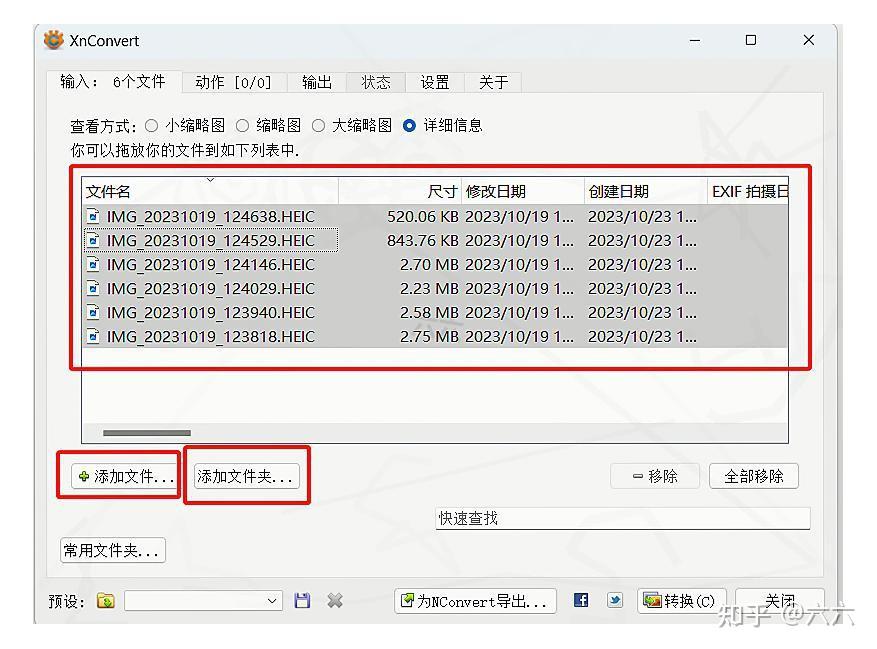
Task: Click the horizontal scrollbar in file list
Action: coord(147,432)
